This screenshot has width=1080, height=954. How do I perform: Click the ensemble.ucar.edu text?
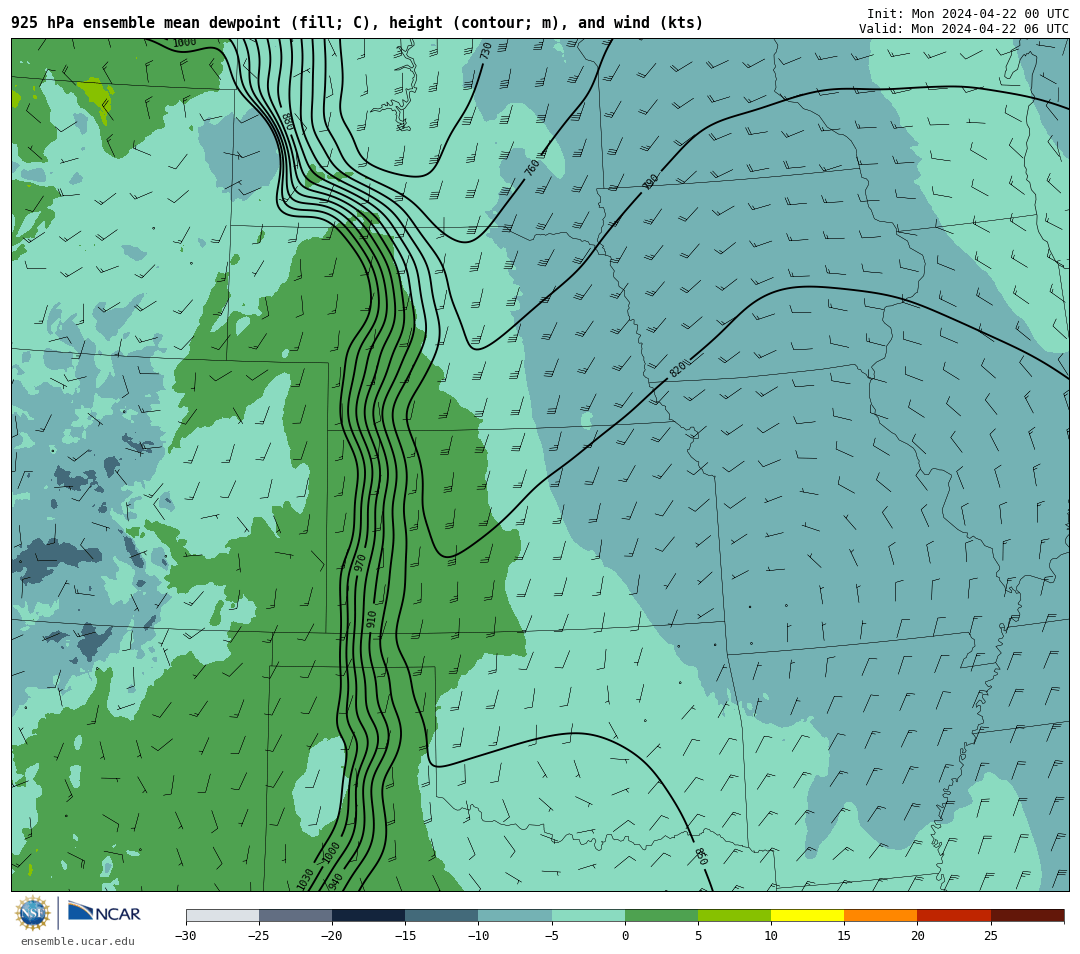click(78, 941)
